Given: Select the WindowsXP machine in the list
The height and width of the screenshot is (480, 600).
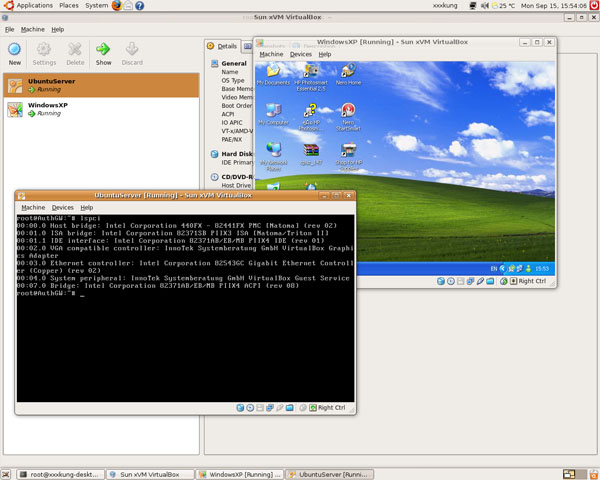Looking at the screenshot, I should [101, 109].
